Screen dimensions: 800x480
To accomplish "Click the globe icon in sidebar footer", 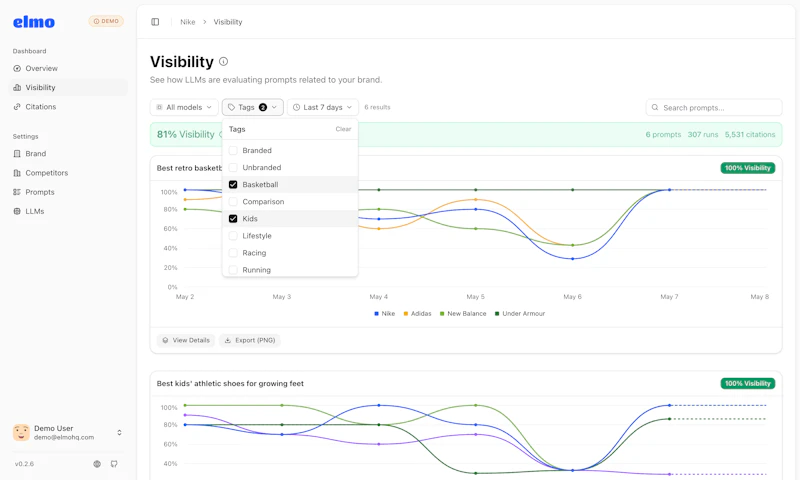I will click(x=97, y=464).
